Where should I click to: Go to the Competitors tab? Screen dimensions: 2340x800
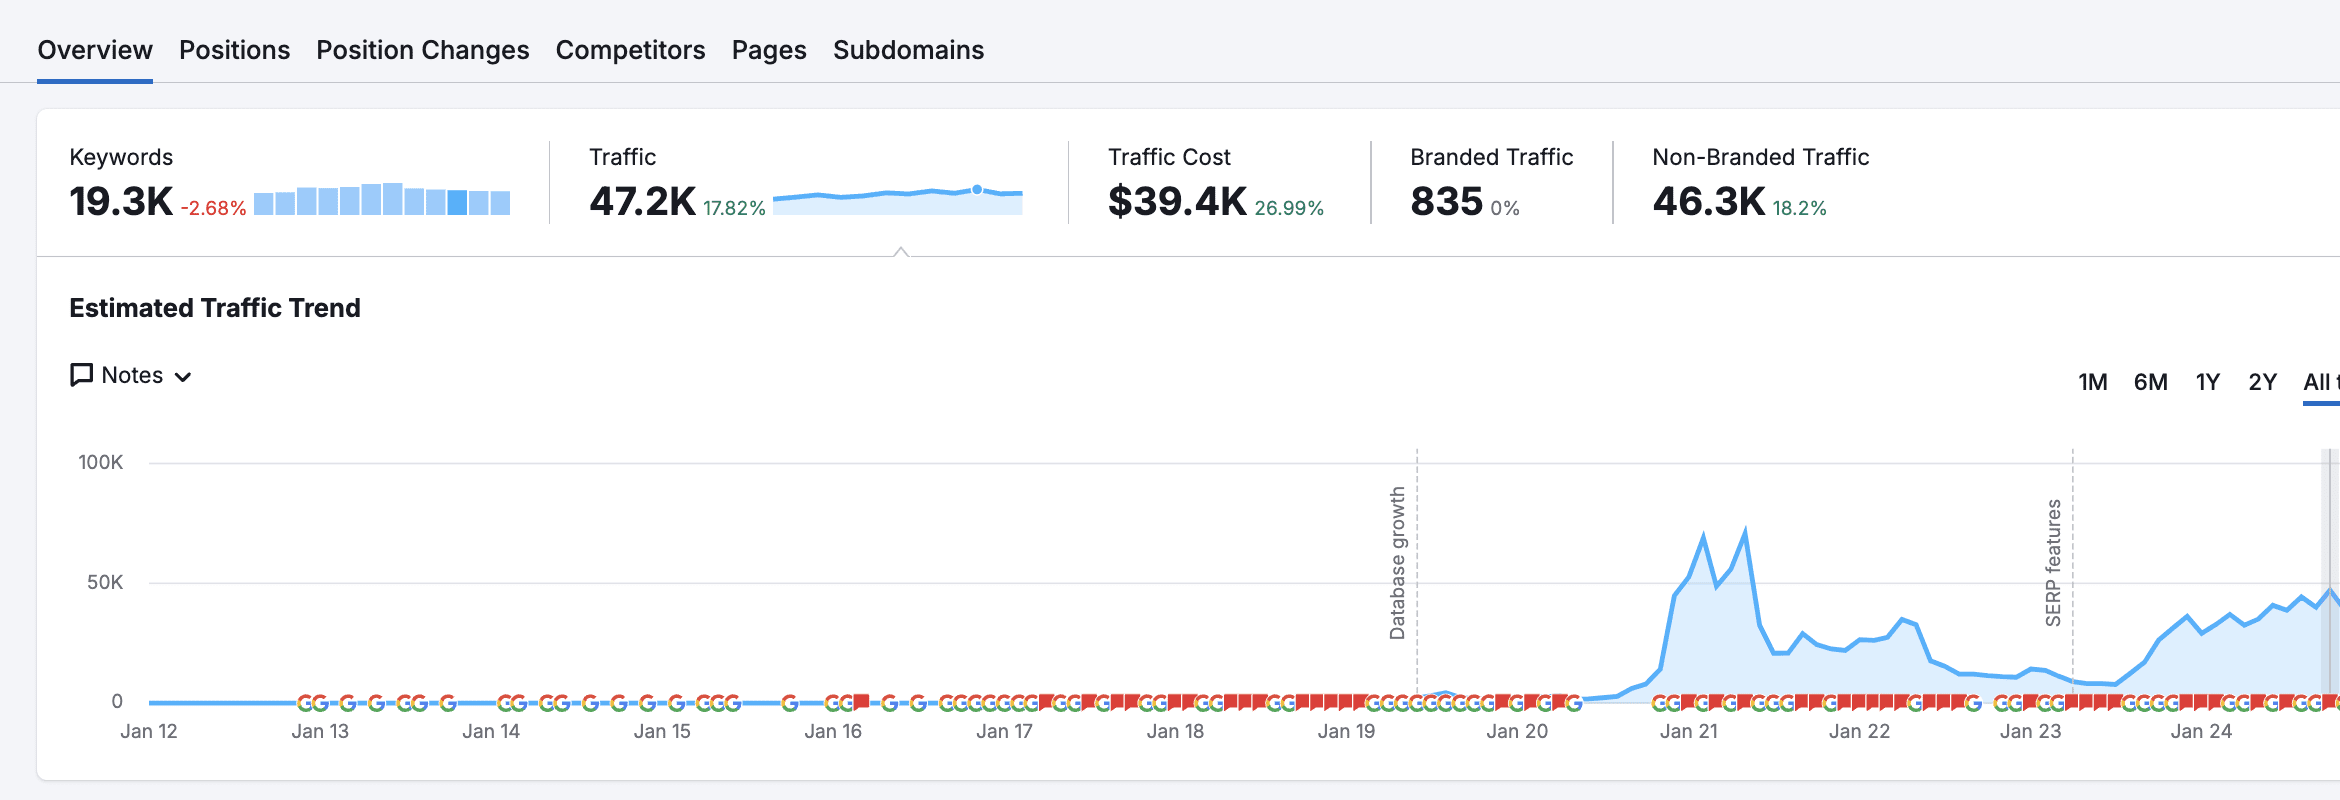click(630, 50)
